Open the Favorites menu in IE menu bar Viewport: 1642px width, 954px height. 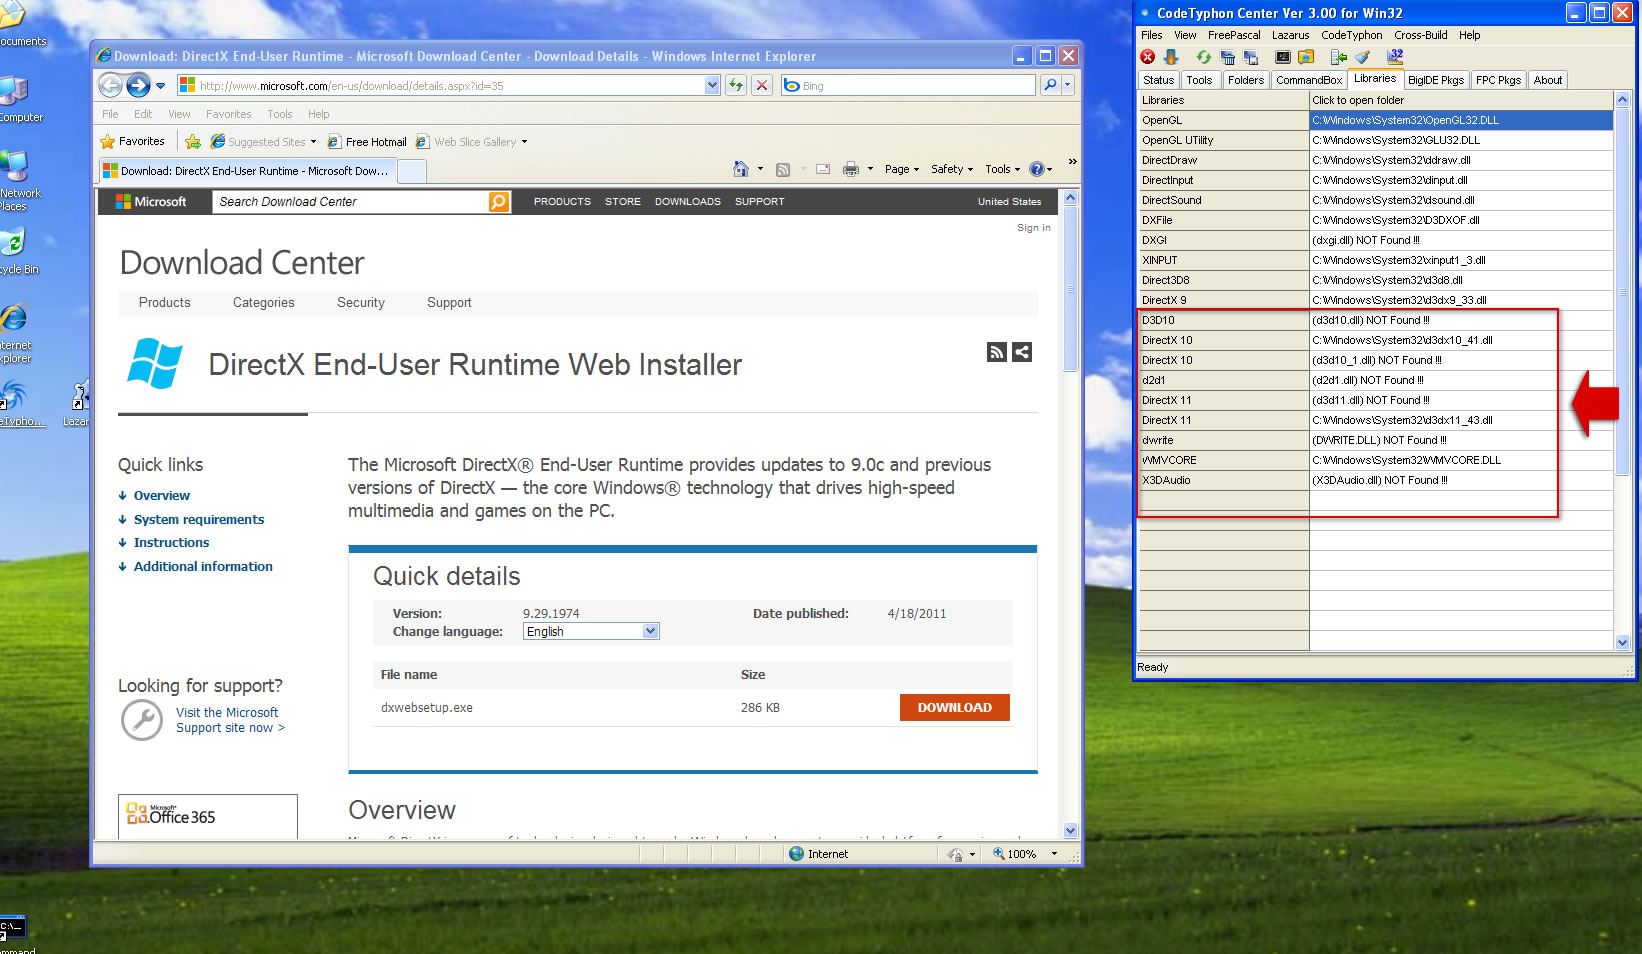pos(228,114)
